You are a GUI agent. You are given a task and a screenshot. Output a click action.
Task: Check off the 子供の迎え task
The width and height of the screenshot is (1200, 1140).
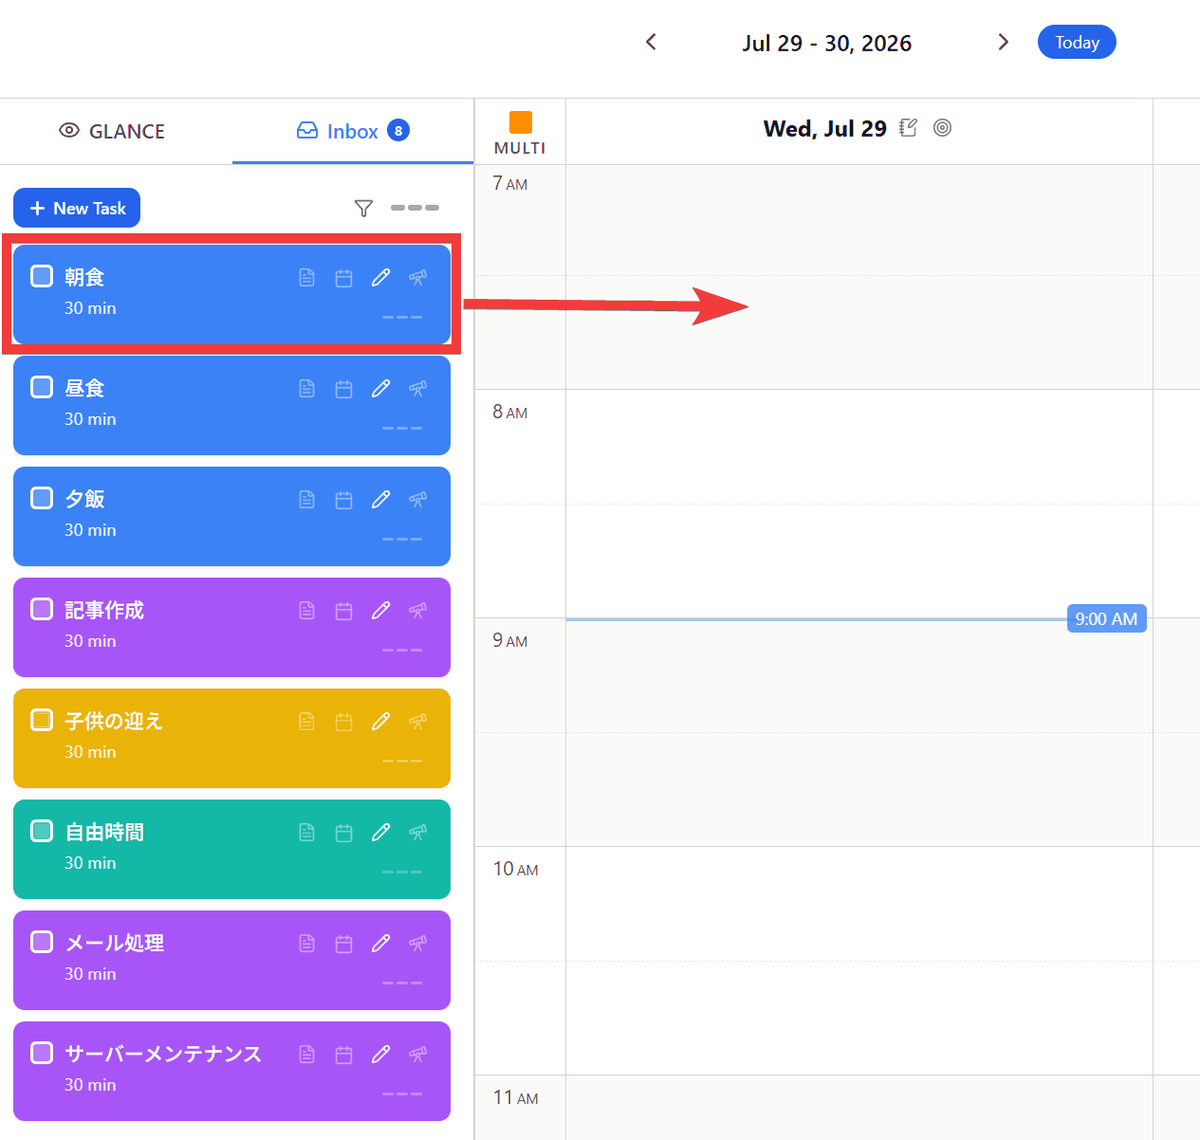click(42, 720)
